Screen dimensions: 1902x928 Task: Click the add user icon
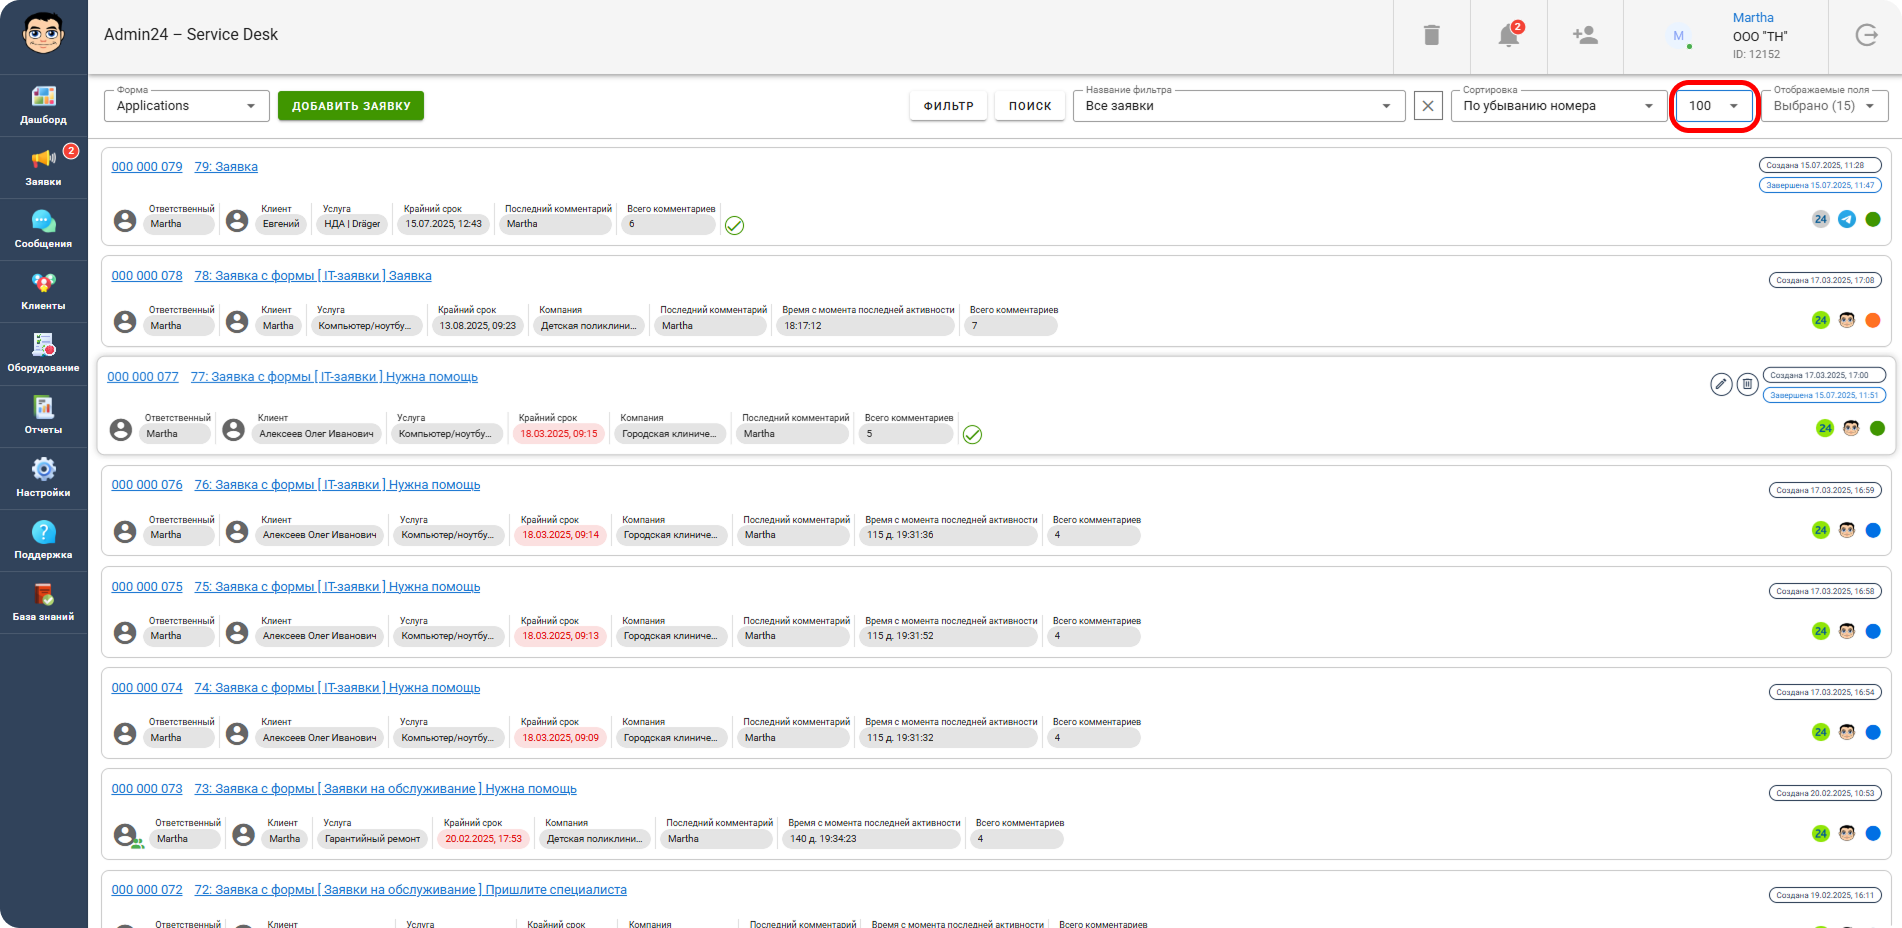1585,35
